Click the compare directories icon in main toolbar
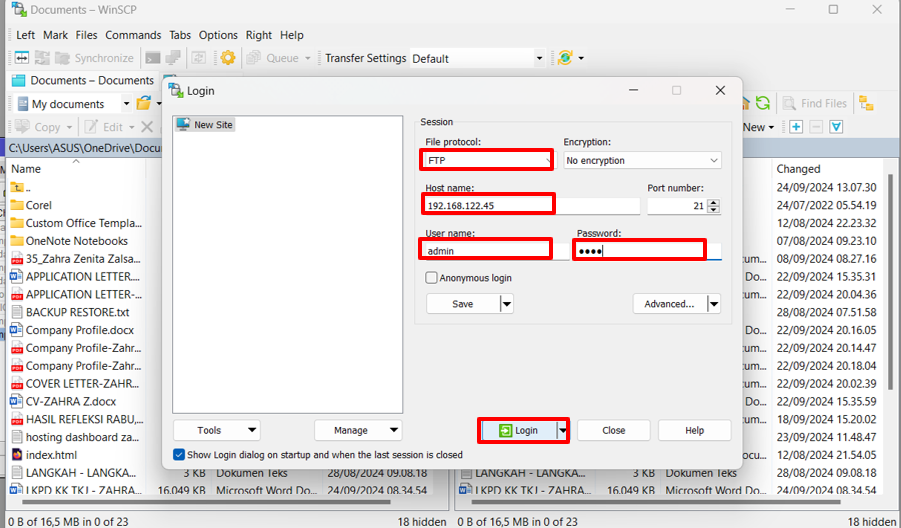Image resolution: width=901 pixels, height=528 pixels. [22, 58]
